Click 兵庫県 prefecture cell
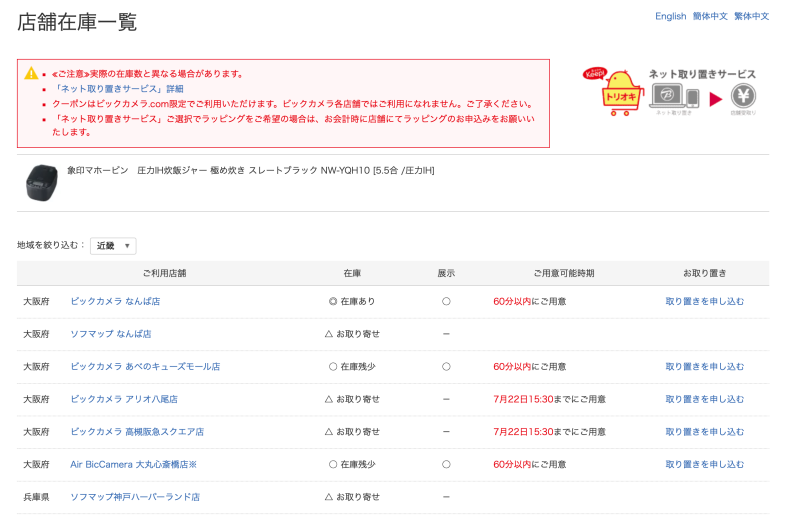This screenshot has height=526, width=800. tap(36, 497)
